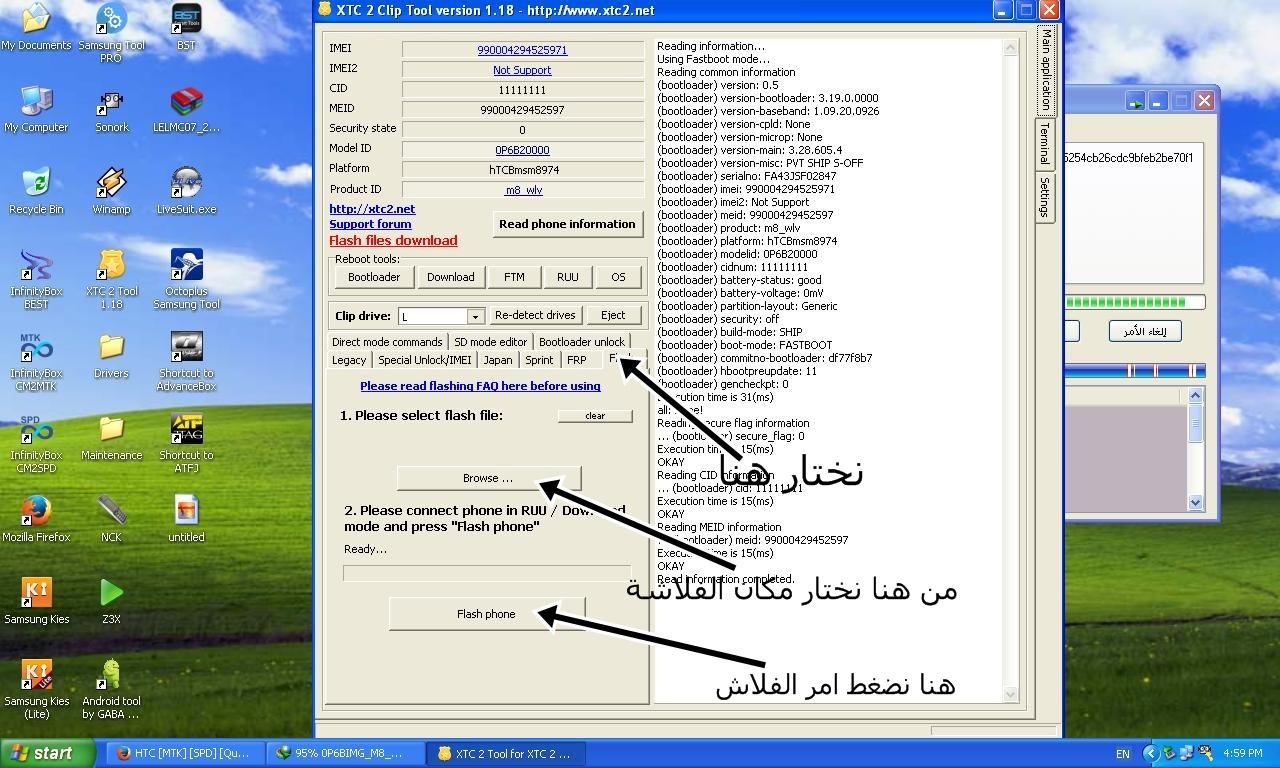Launch InfinityBox CM2SPD desktop shortcut
1280x768 pixels.
click(36, 443)
